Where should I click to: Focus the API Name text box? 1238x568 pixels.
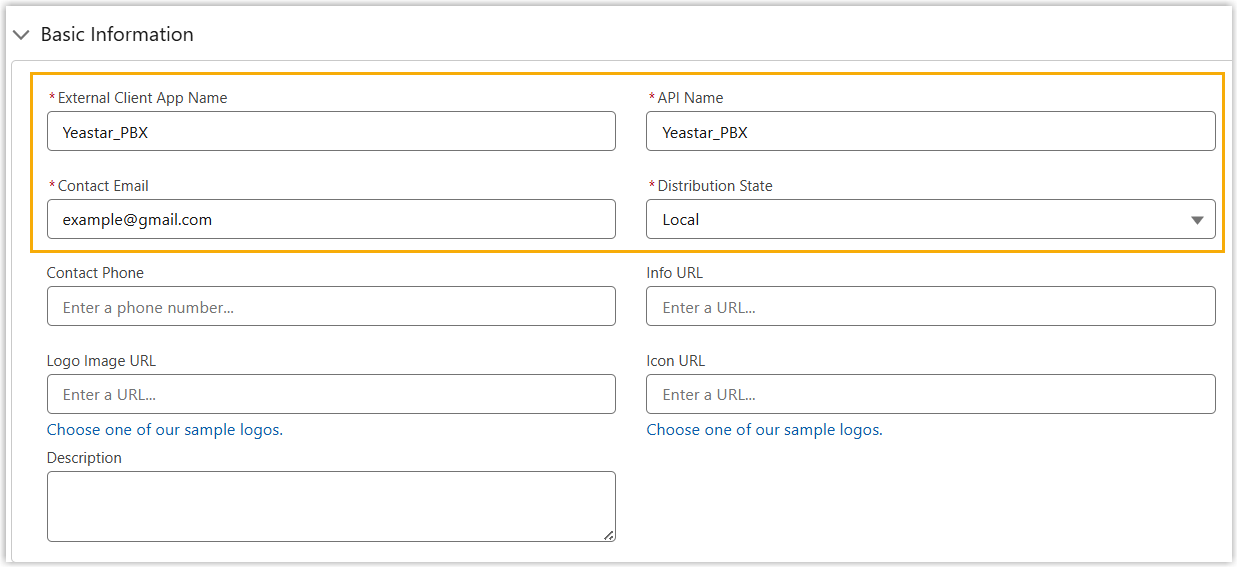(x=930, y=131)
